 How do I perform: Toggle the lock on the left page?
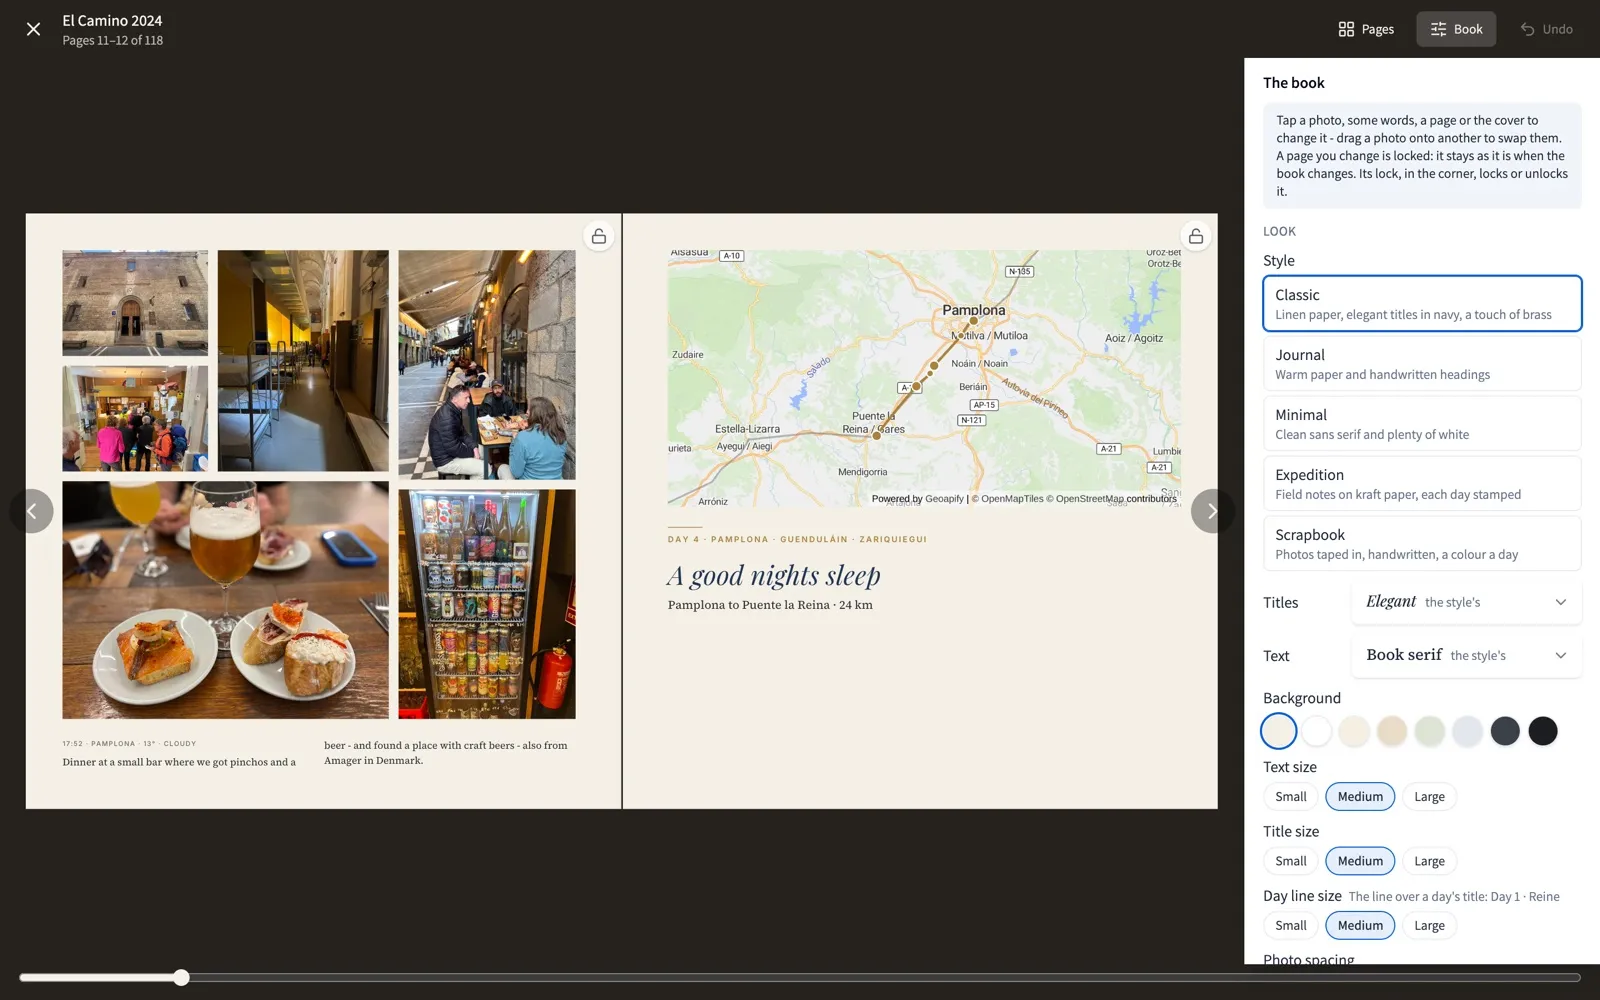pos(598,236)
